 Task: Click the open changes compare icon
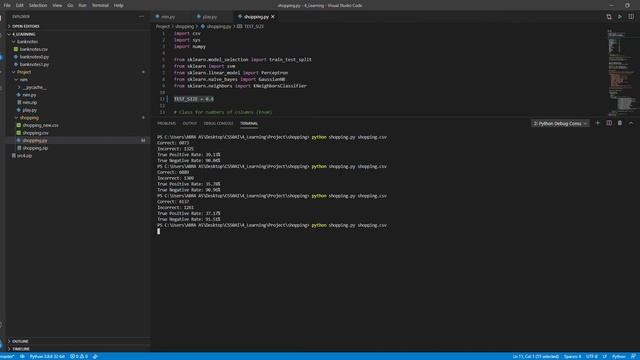pyautogui.click(x=609, y=17)
